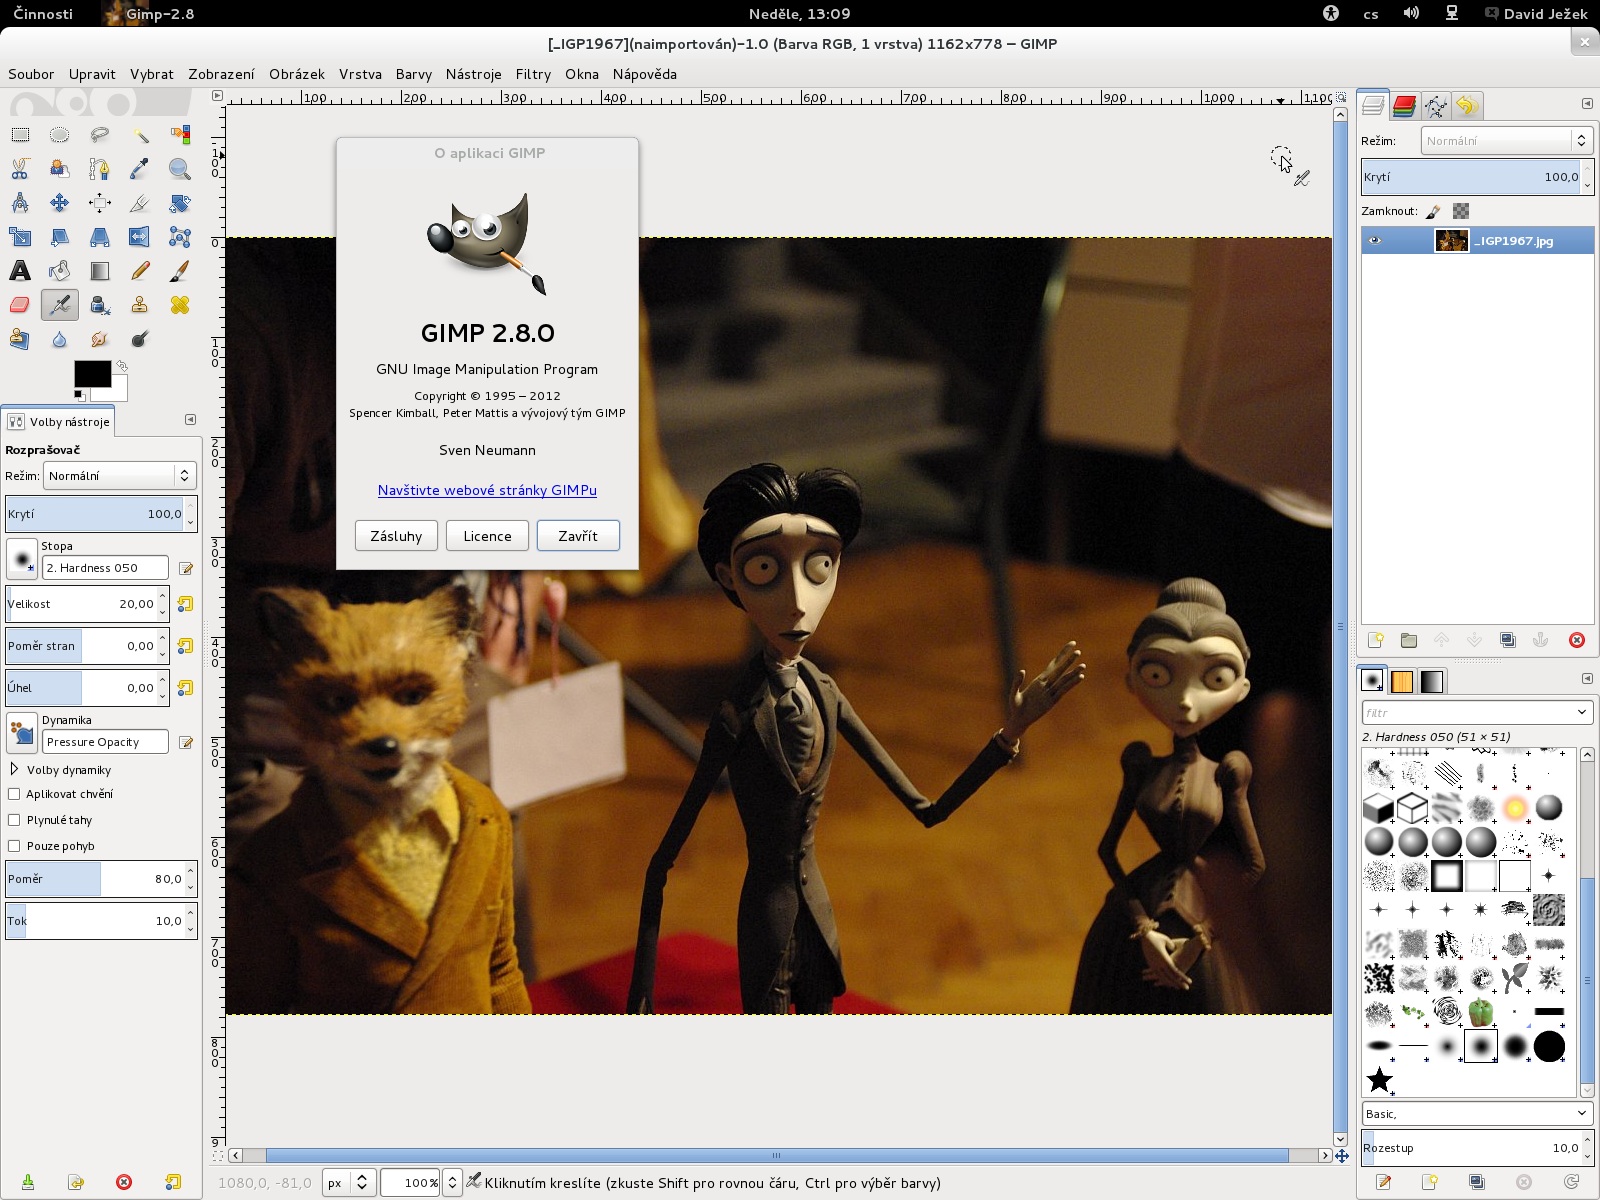Toggle the lock alpha channel checkerboard icon
The image size is (1600, 1200).
tap(1461, 211)
